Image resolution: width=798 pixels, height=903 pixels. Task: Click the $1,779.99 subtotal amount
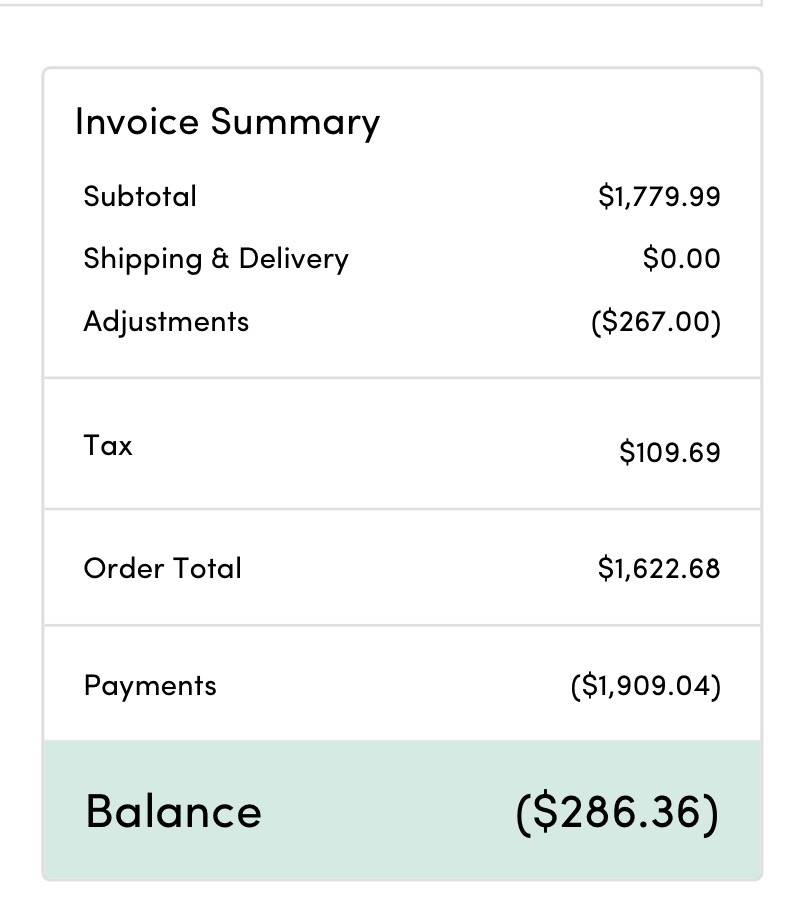659,196
